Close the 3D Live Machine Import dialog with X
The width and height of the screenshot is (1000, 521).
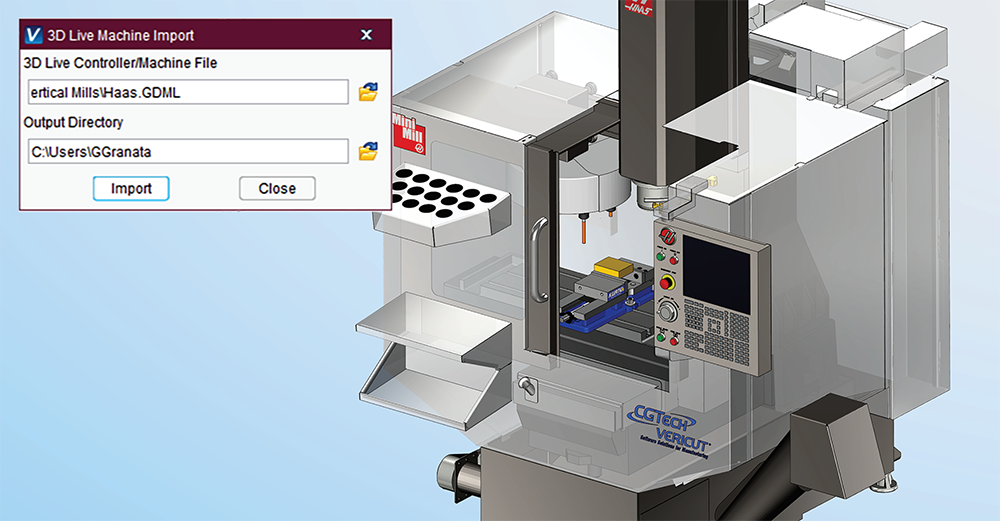click(366, 35)
